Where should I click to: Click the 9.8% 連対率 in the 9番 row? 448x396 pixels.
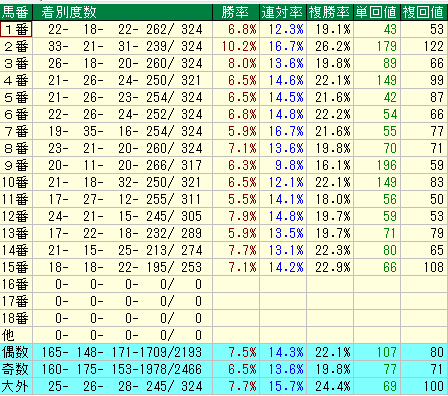pyautogui.click(x=289, y=165)
